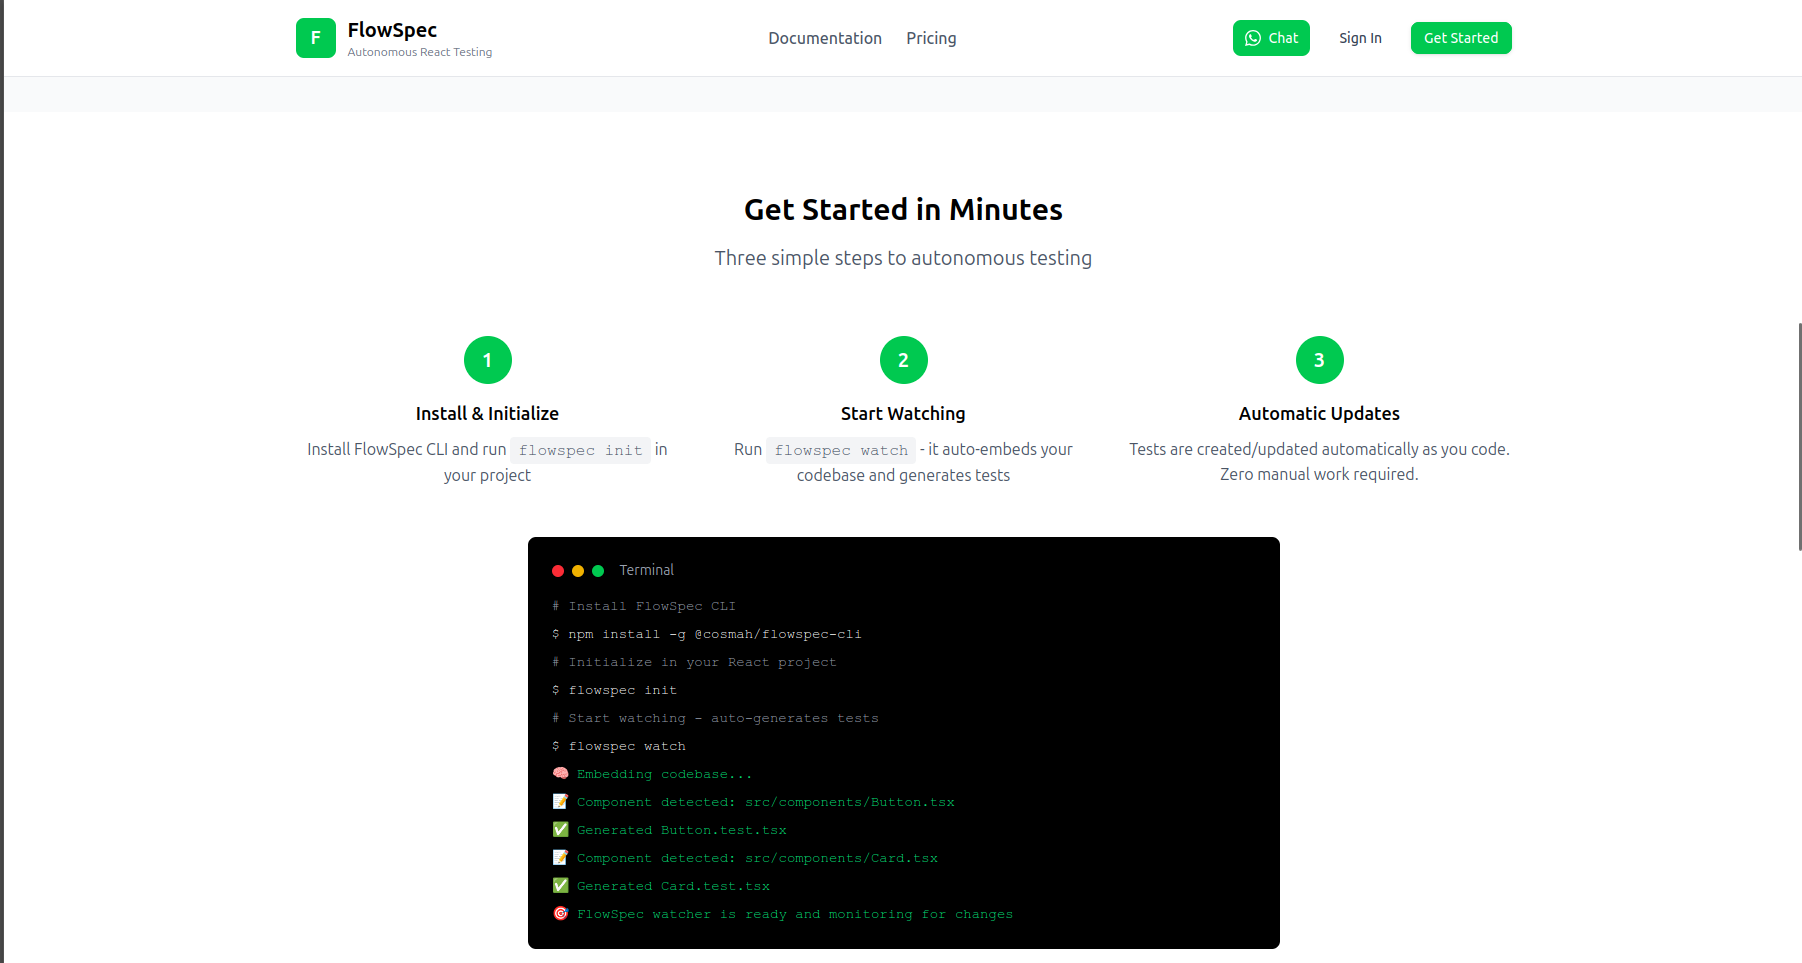Viewport: 1802px width, 963px height.
Task: Click the page vertical scrollbar thumb
Action: (1799, 436)
